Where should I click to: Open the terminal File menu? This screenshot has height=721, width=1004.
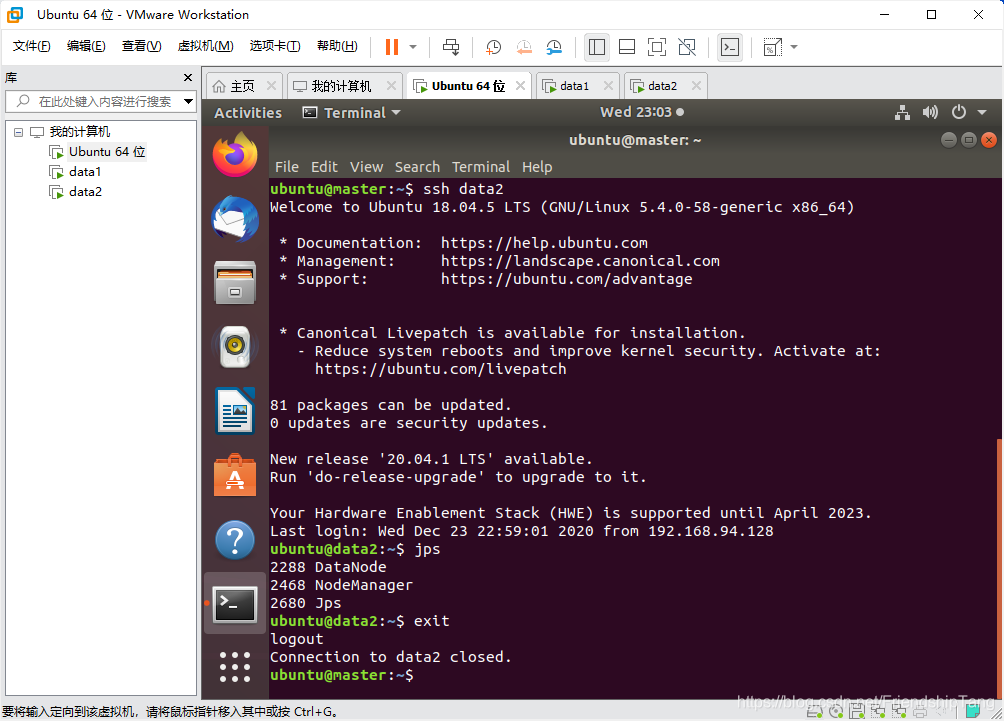point(287,167)
